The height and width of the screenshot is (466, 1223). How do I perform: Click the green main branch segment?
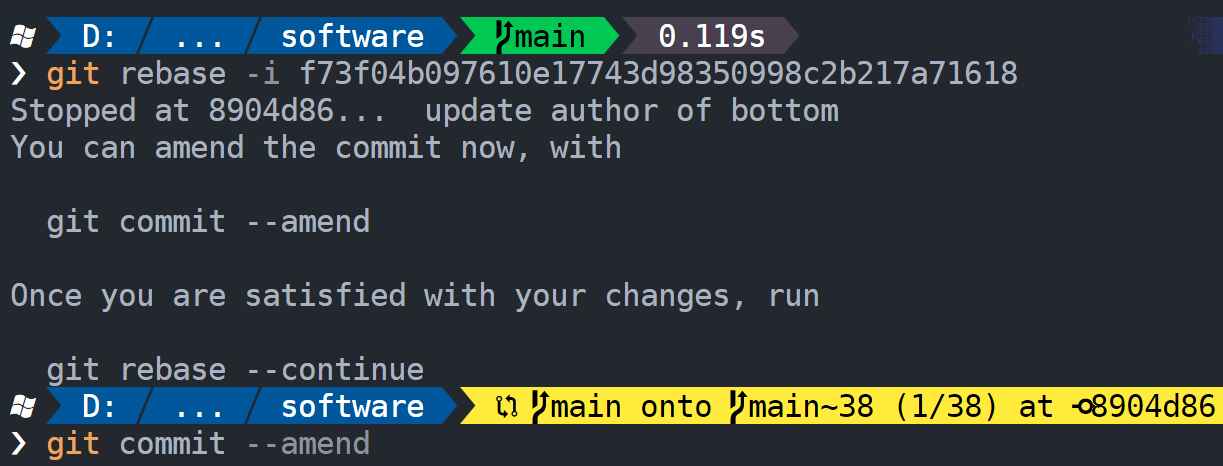pyautogui.click(x=541, y=37)
